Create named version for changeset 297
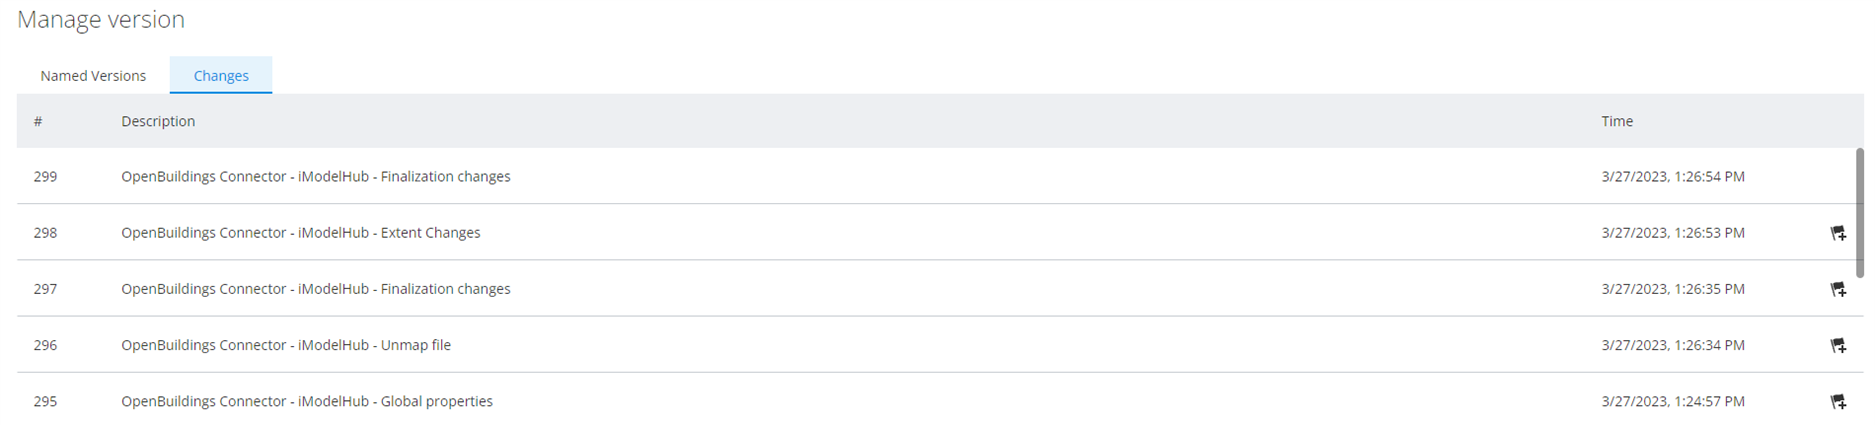 point(1837,289)
